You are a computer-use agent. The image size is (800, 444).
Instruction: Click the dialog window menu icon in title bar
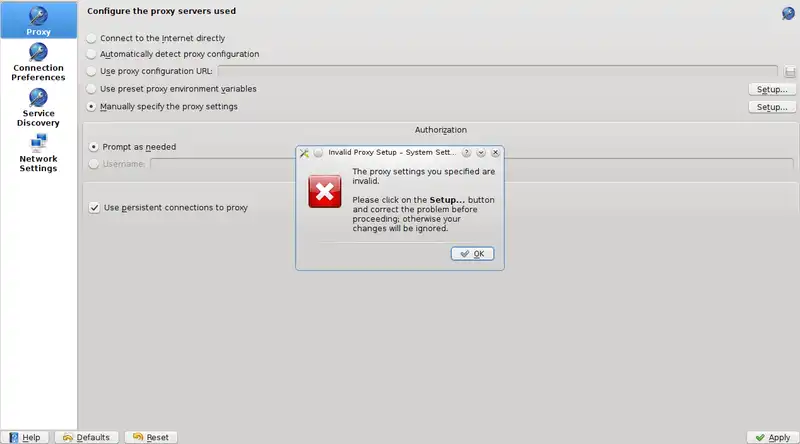pyautogui.click(x=304, y=153)
